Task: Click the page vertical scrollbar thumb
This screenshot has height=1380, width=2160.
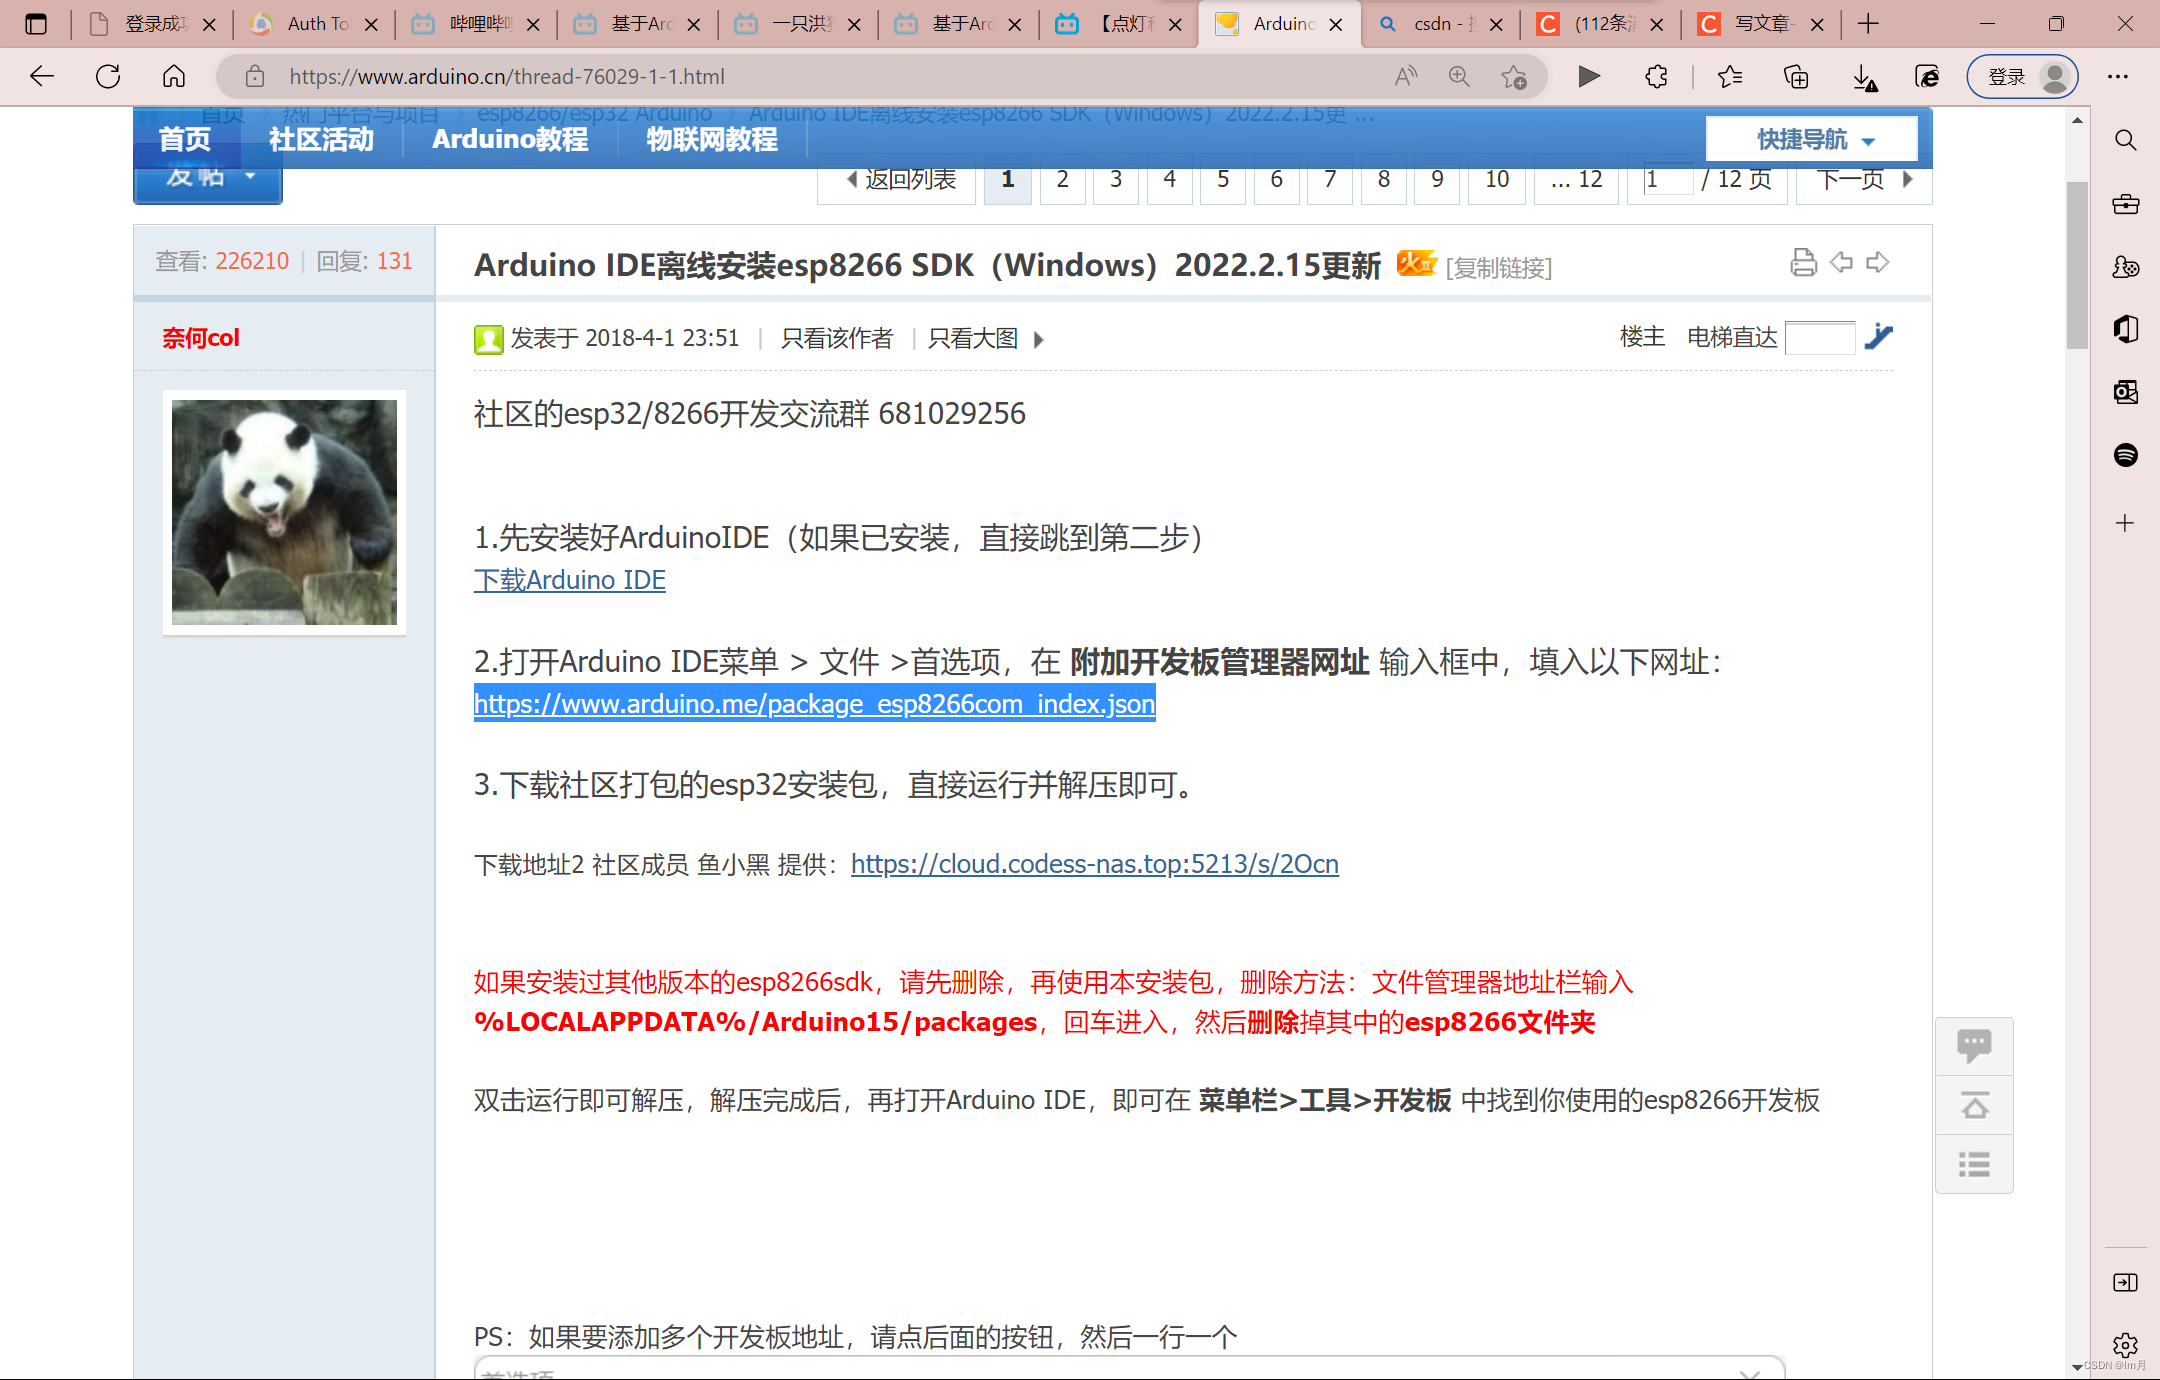Action: click(x=2077, y=265)
